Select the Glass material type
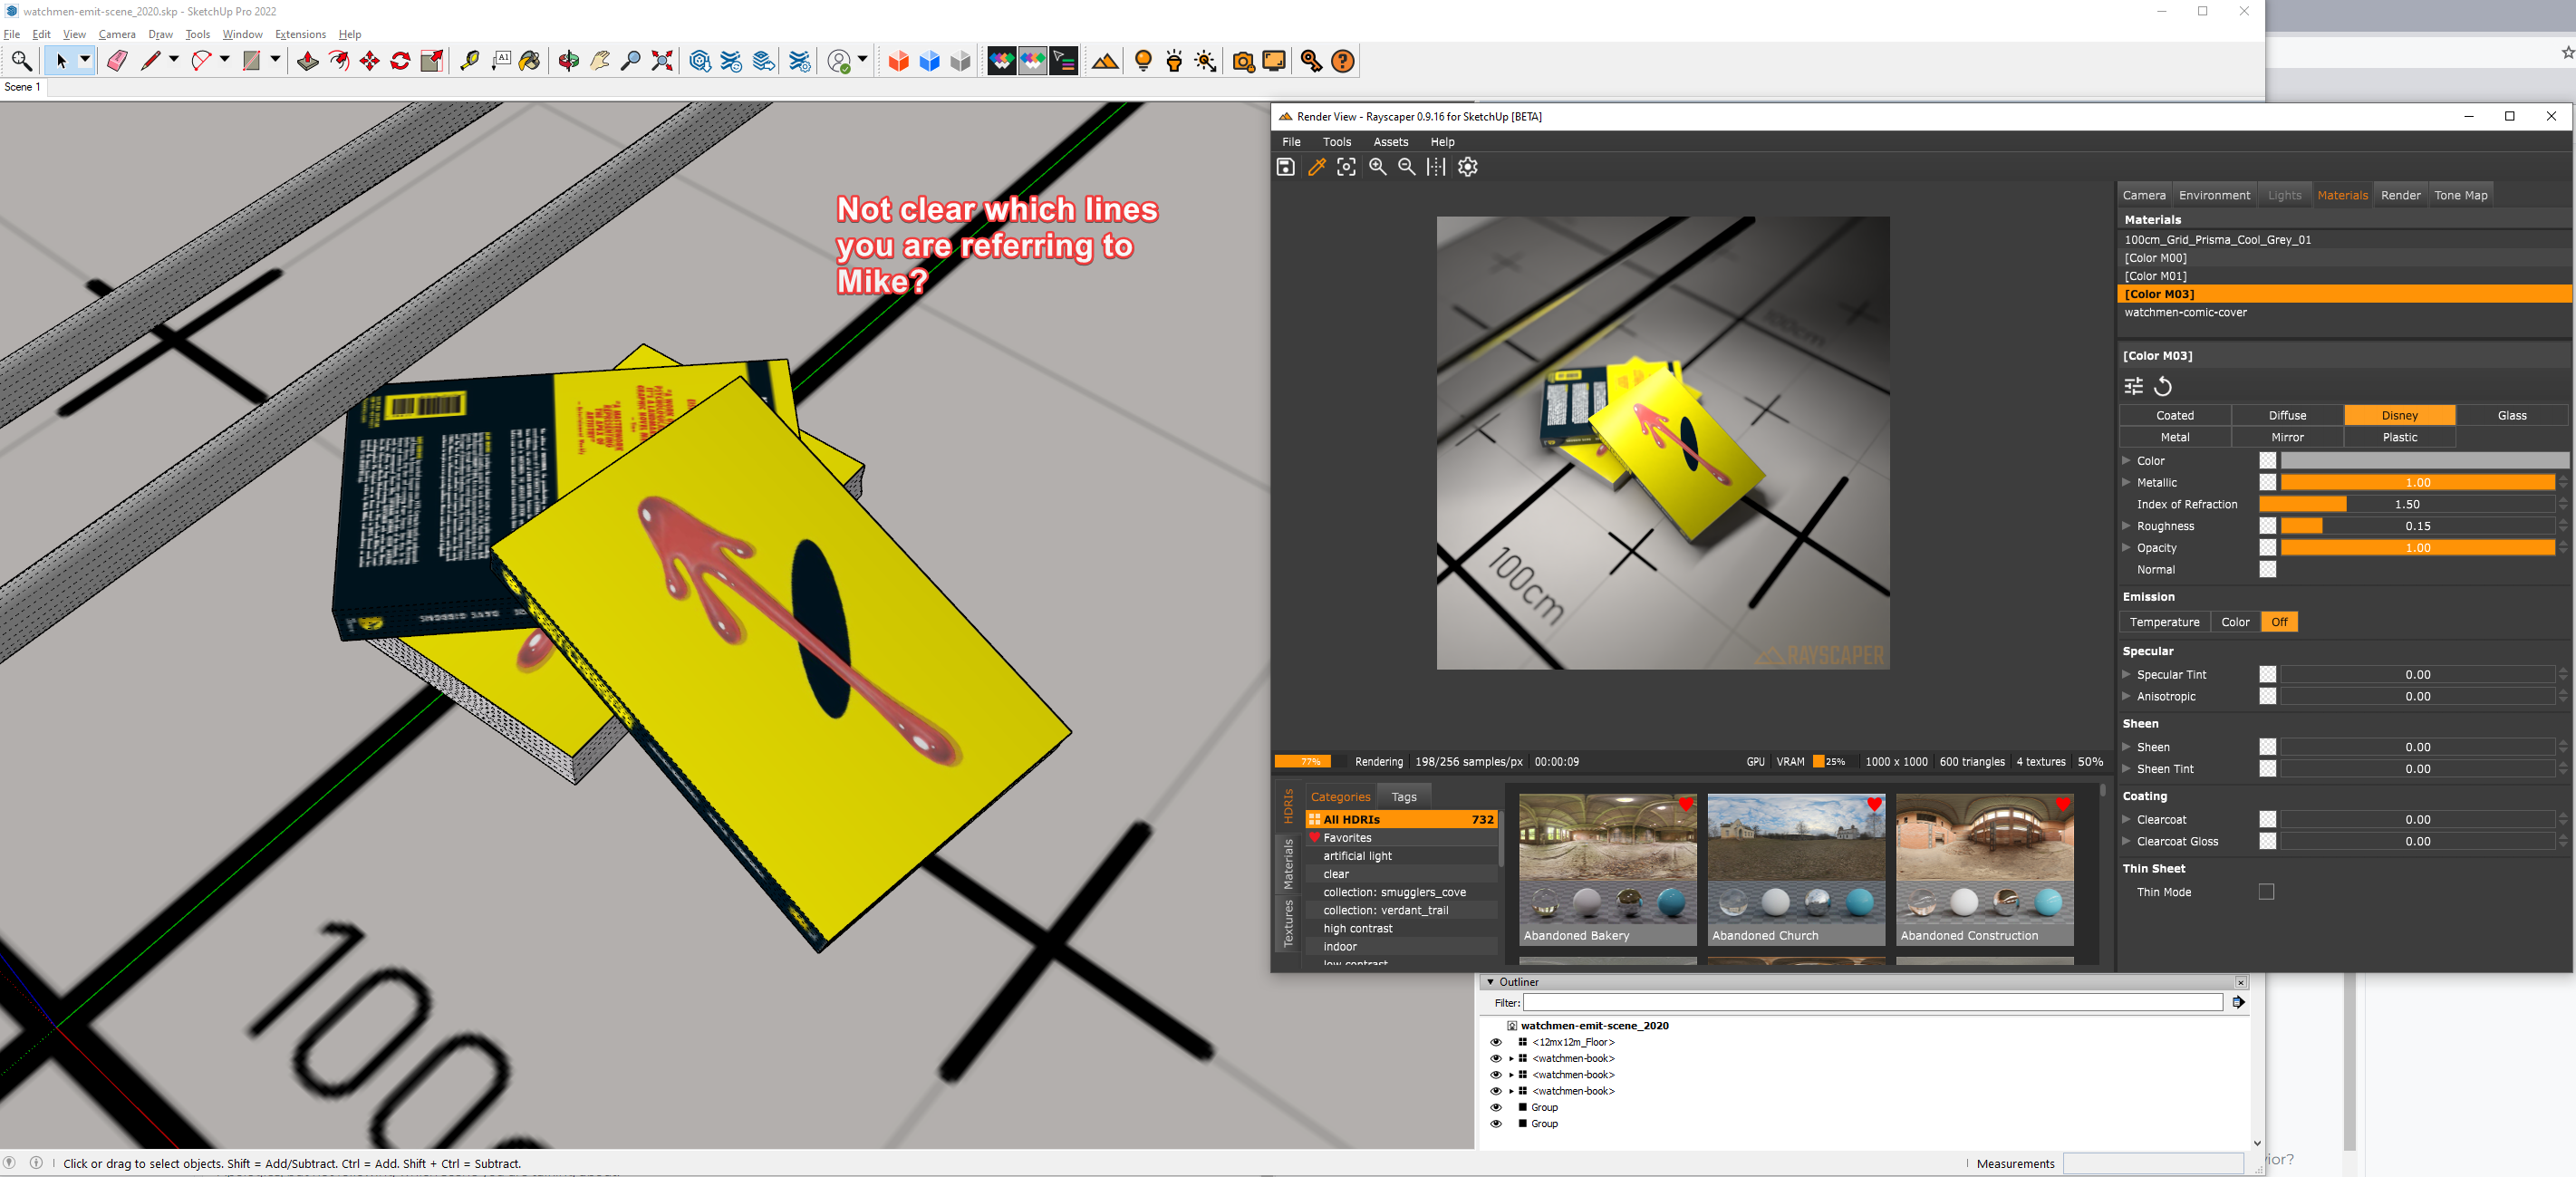2576x1177 pixels. (x=2511, y=415)
